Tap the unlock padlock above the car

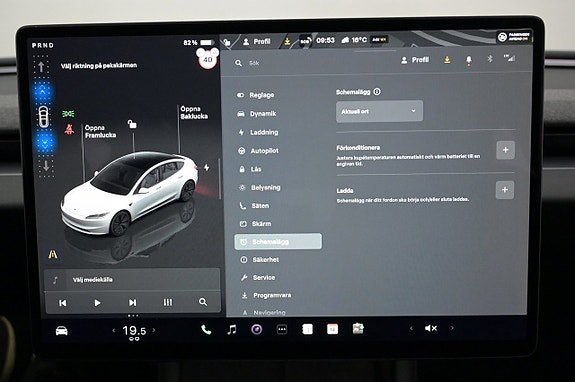[x=132, y=124]
